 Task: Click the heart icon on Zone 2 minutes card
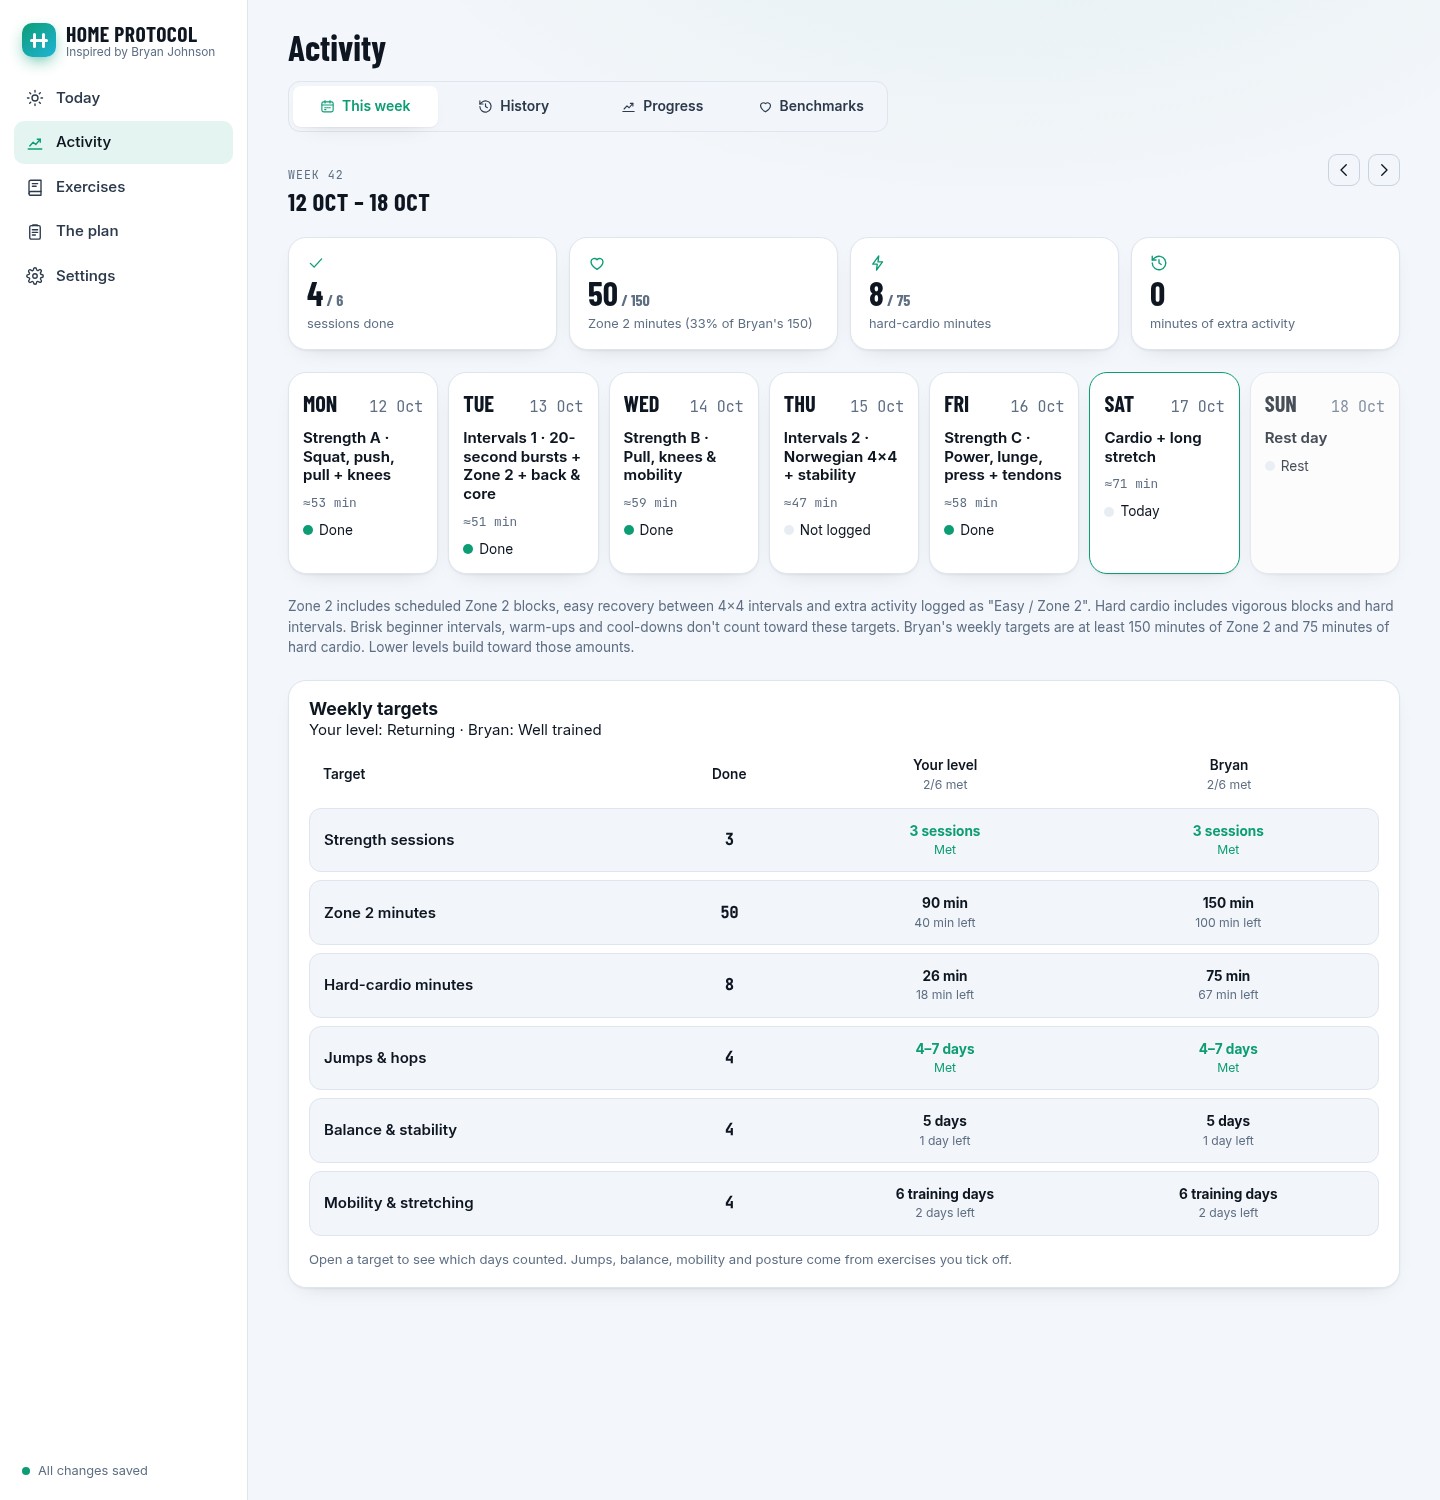coord(597,263)
